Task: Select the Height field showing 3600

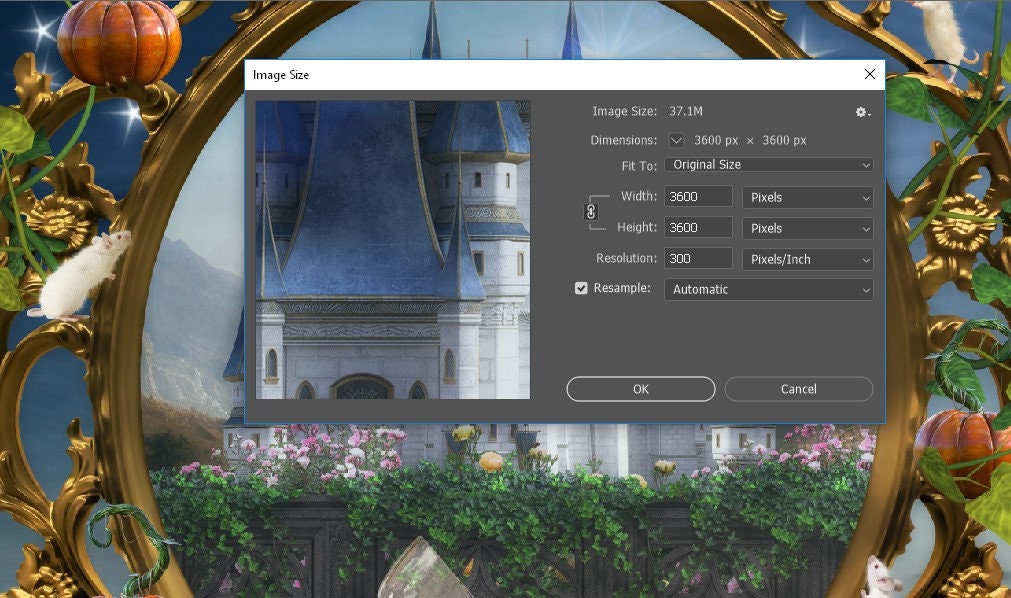Action: pyautogui.click(x=697, y=227)
